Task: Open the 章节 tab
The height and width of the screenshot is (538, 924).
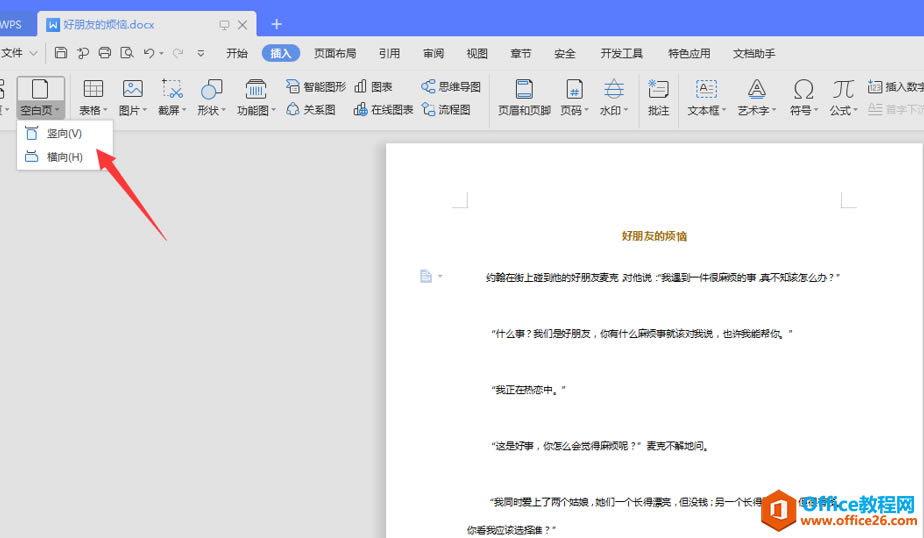Action: pyautogui.click(x=521, y=54)
